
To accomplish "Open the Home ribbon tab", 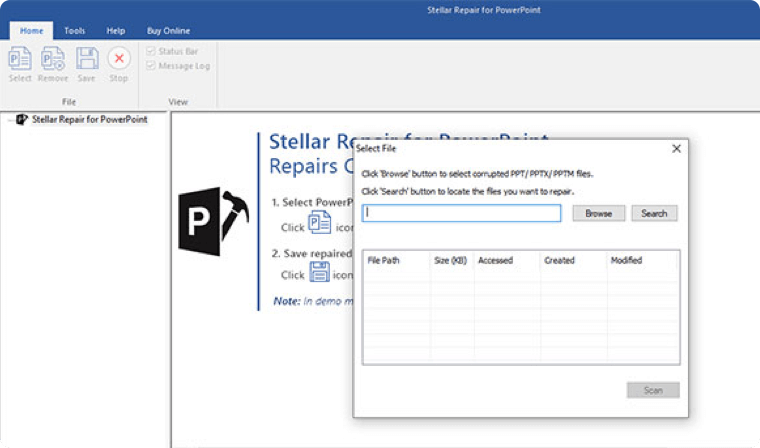I will point(31,31).
